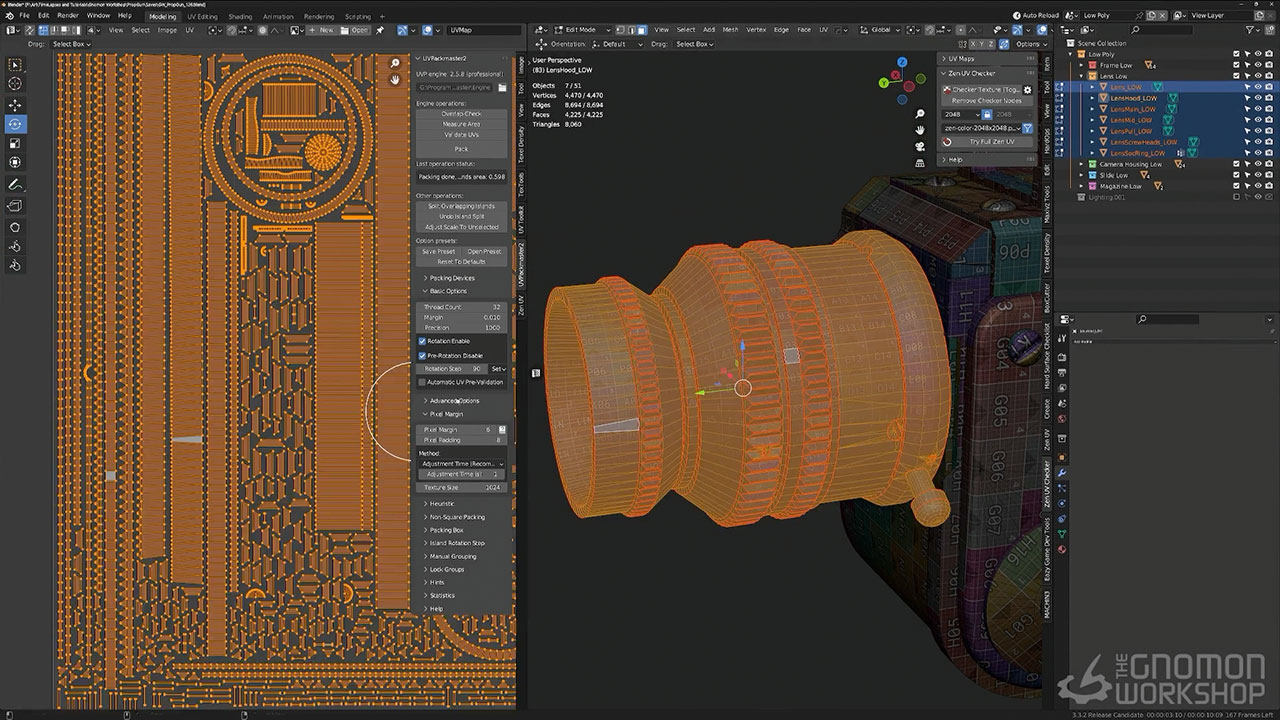Uncheck Rotation Enable checkbox
The width and height of the screenshot is (1280, 720).
pyautogui.click(x=422, y=341)
